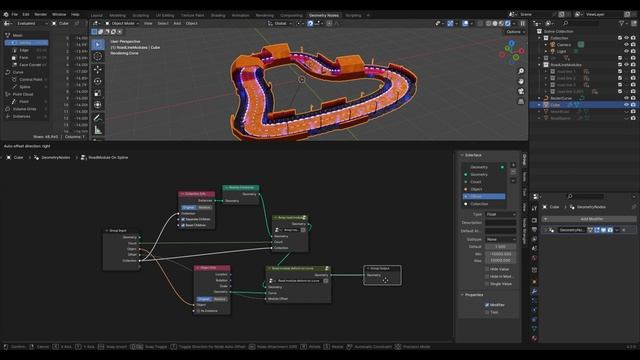Toggle viewport overlays icon
The image size is (640, 360).
pos(465,23)
